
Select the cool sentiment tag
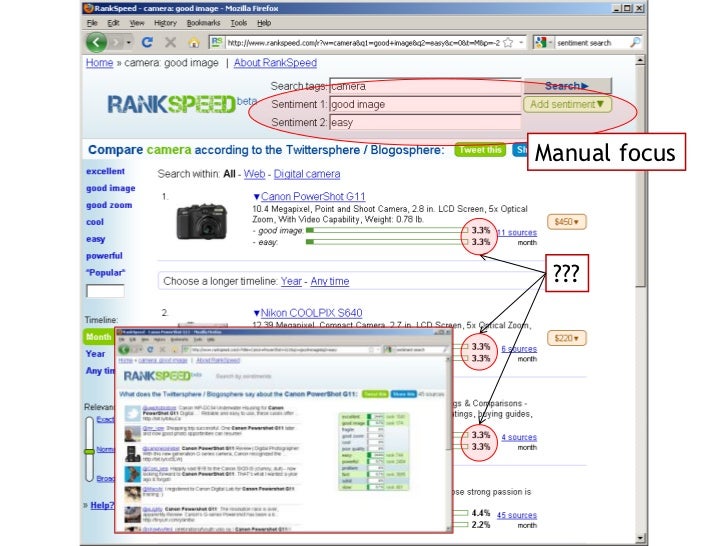(95, 222)
